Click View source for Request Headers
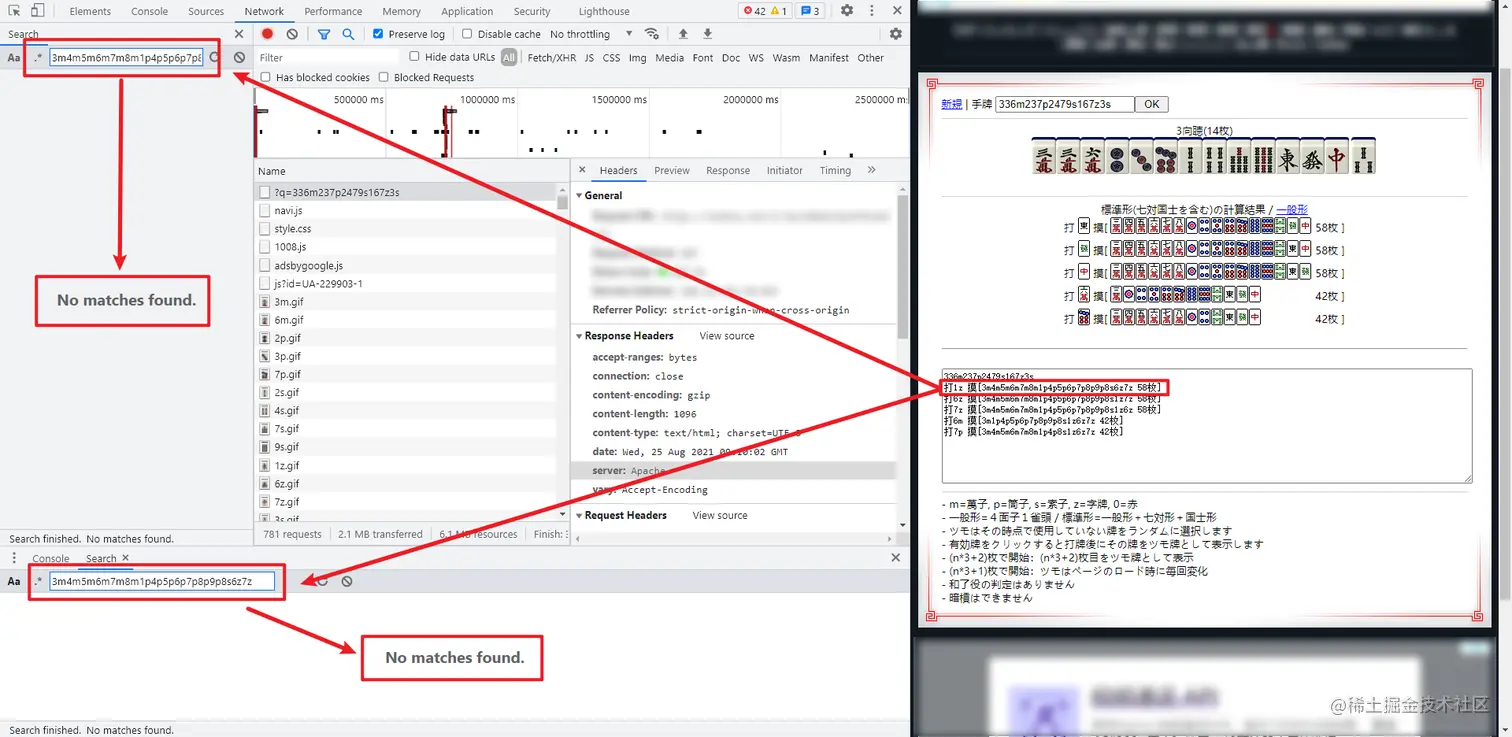1512x737 pixels. pyautogui.click(x=720, y=515)
